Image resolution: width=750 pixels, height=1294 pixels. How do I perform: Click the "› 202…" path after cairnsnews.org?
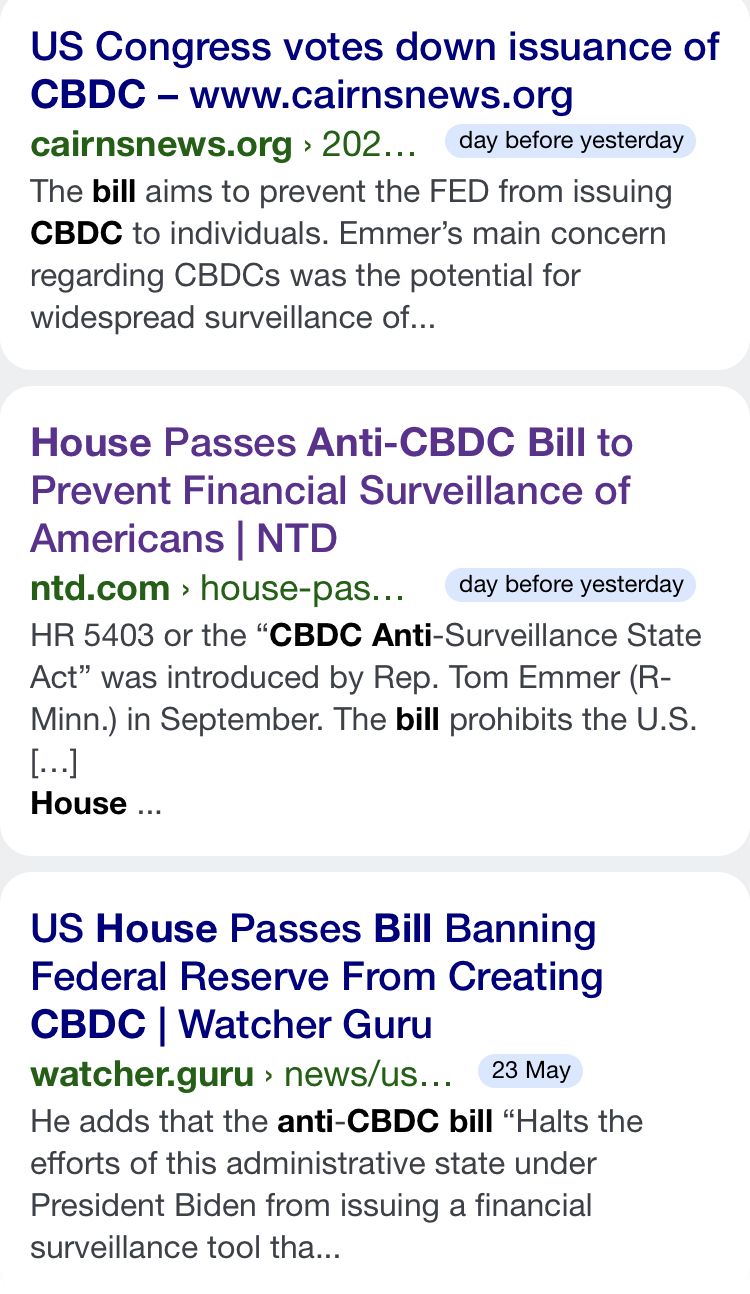point(358,144)
